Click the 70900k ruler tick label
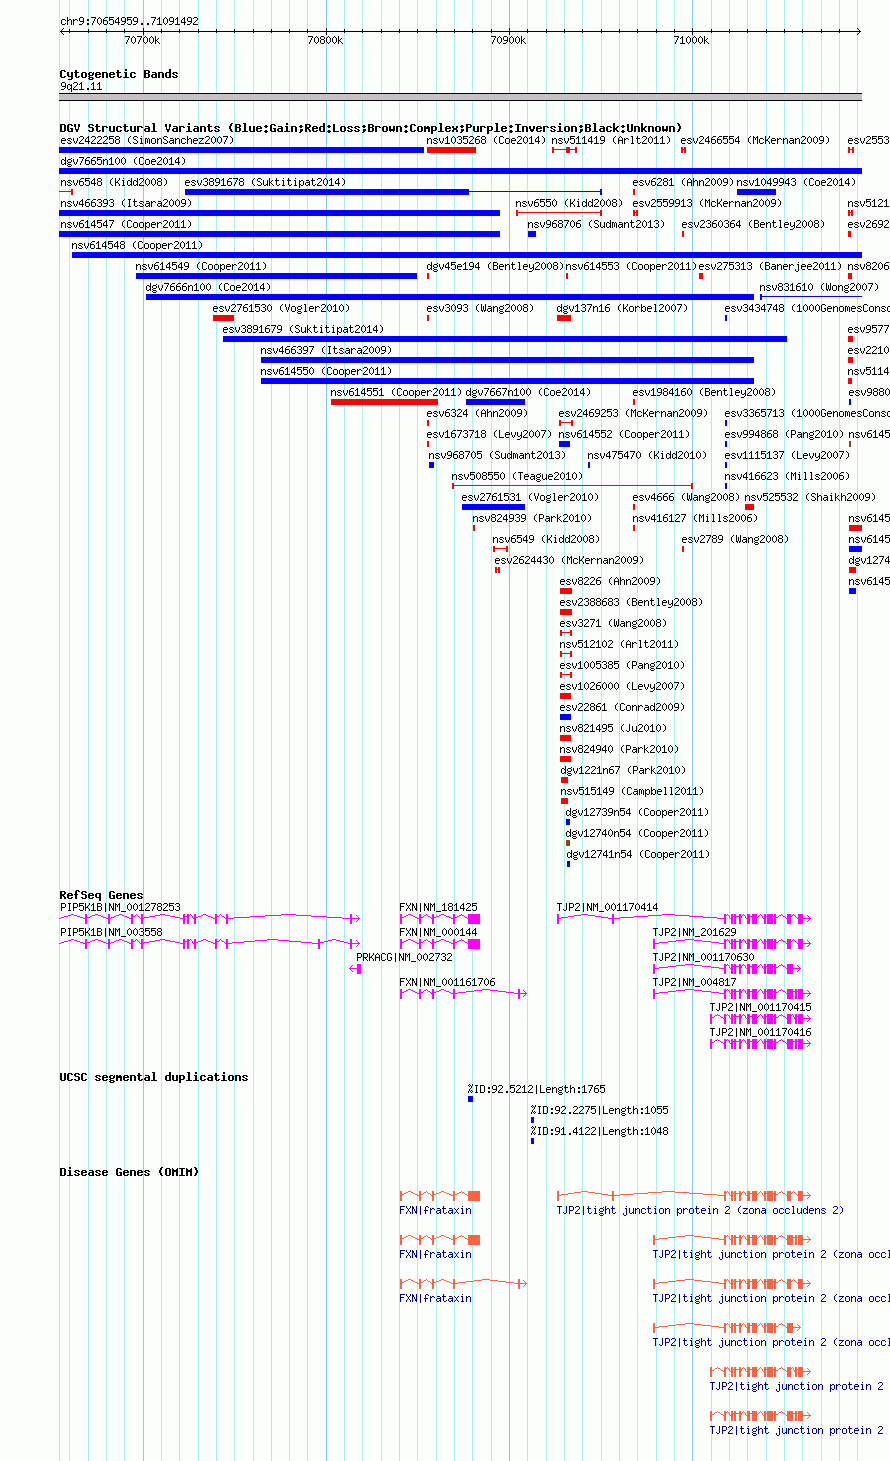Viewport: 890px width, 1461px height. [x=508, y=41]
